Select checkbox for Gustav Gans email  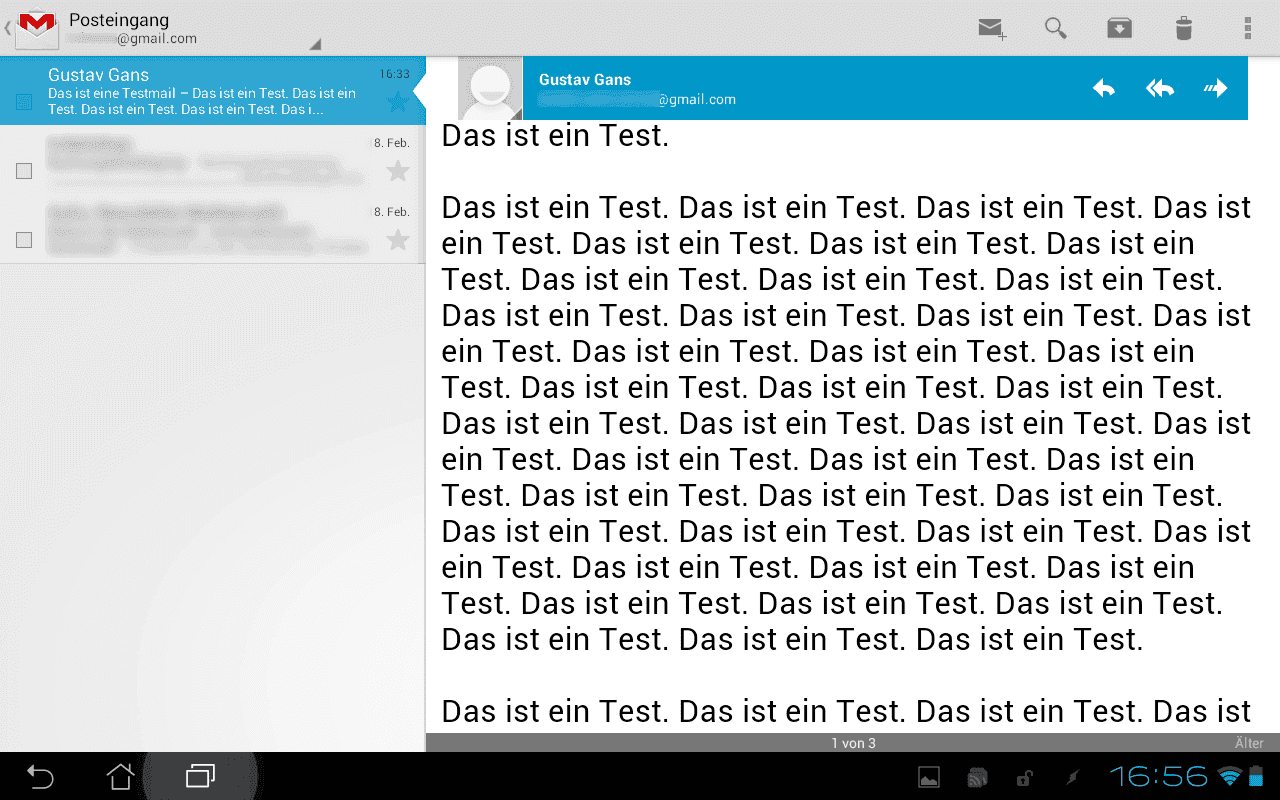point(24,102)
